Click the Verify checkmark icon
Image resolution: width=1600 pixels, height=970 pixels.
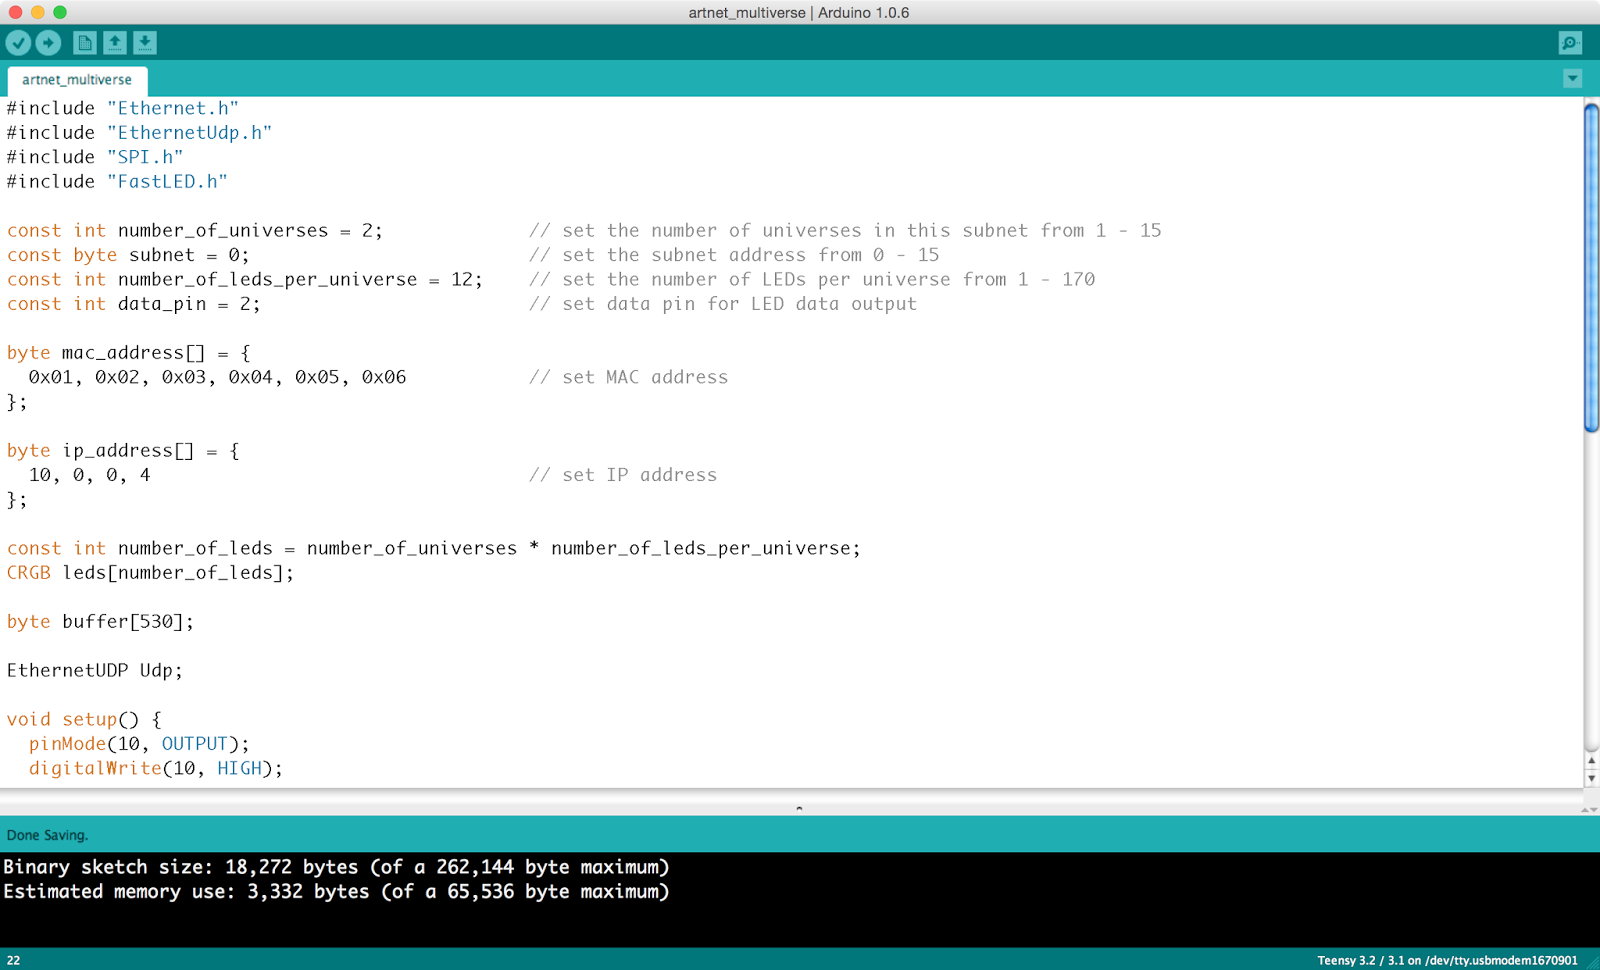coord(19,43)
